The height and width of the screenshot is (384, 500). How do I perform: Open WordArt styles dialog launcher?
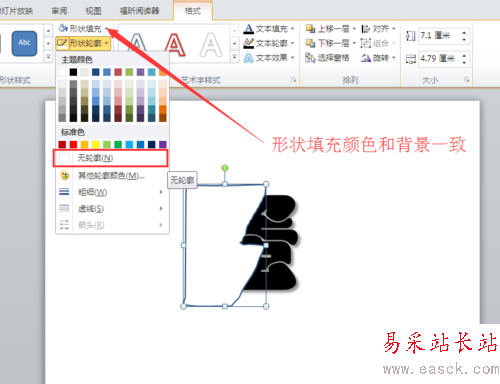tap(293, 80)
